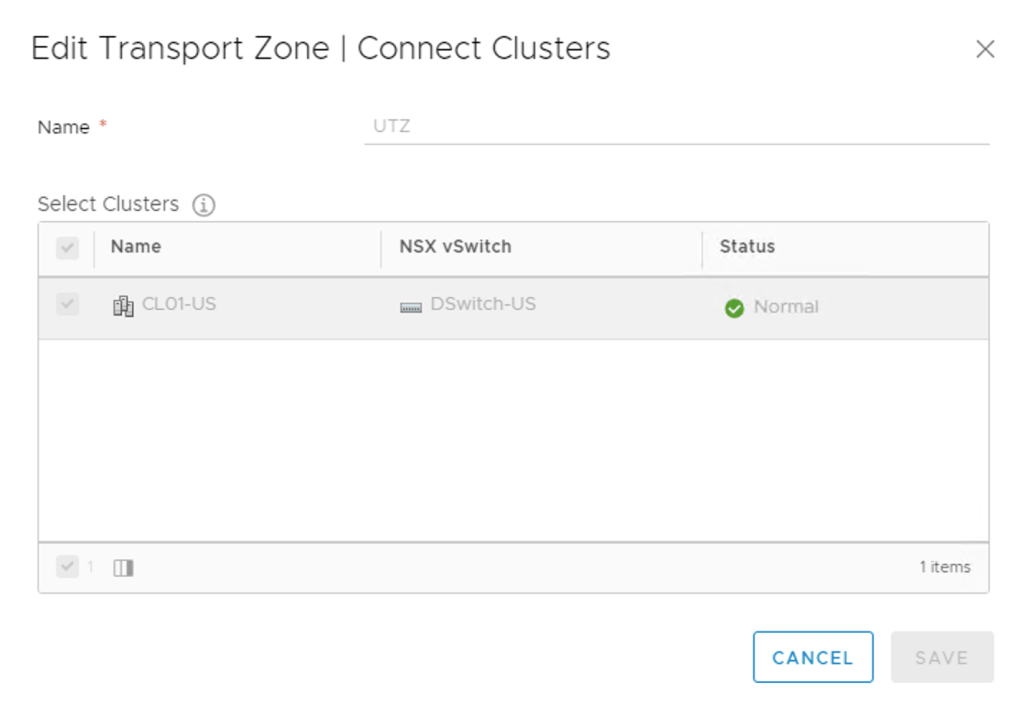Select the CL01-US cluster name

(x=179, y=304)
